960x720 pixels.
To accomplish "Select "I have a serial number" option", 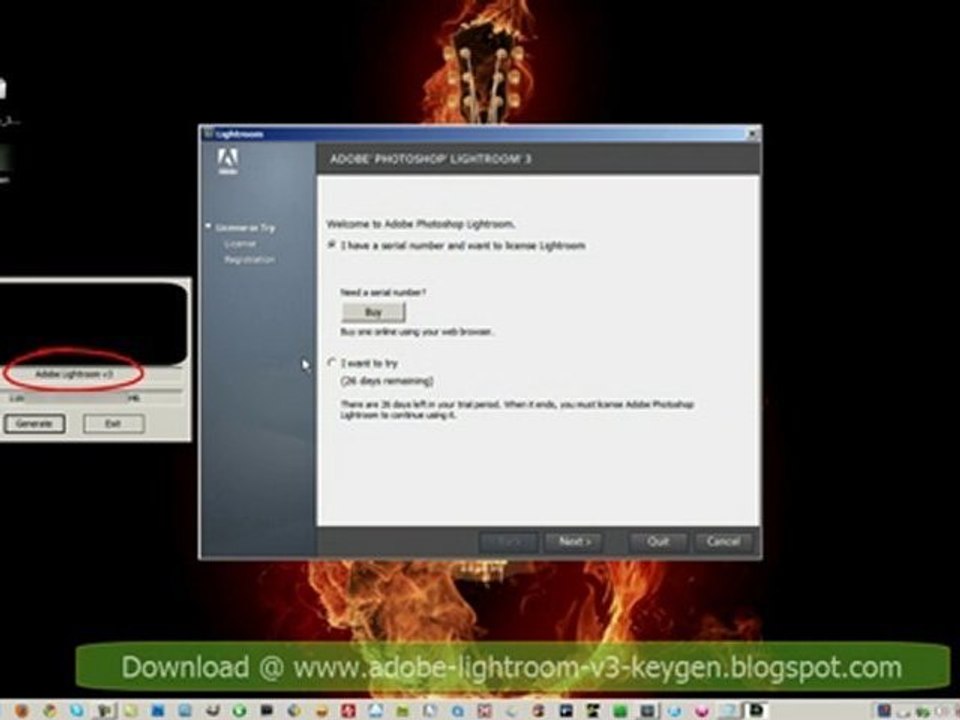I will point(332,246).
